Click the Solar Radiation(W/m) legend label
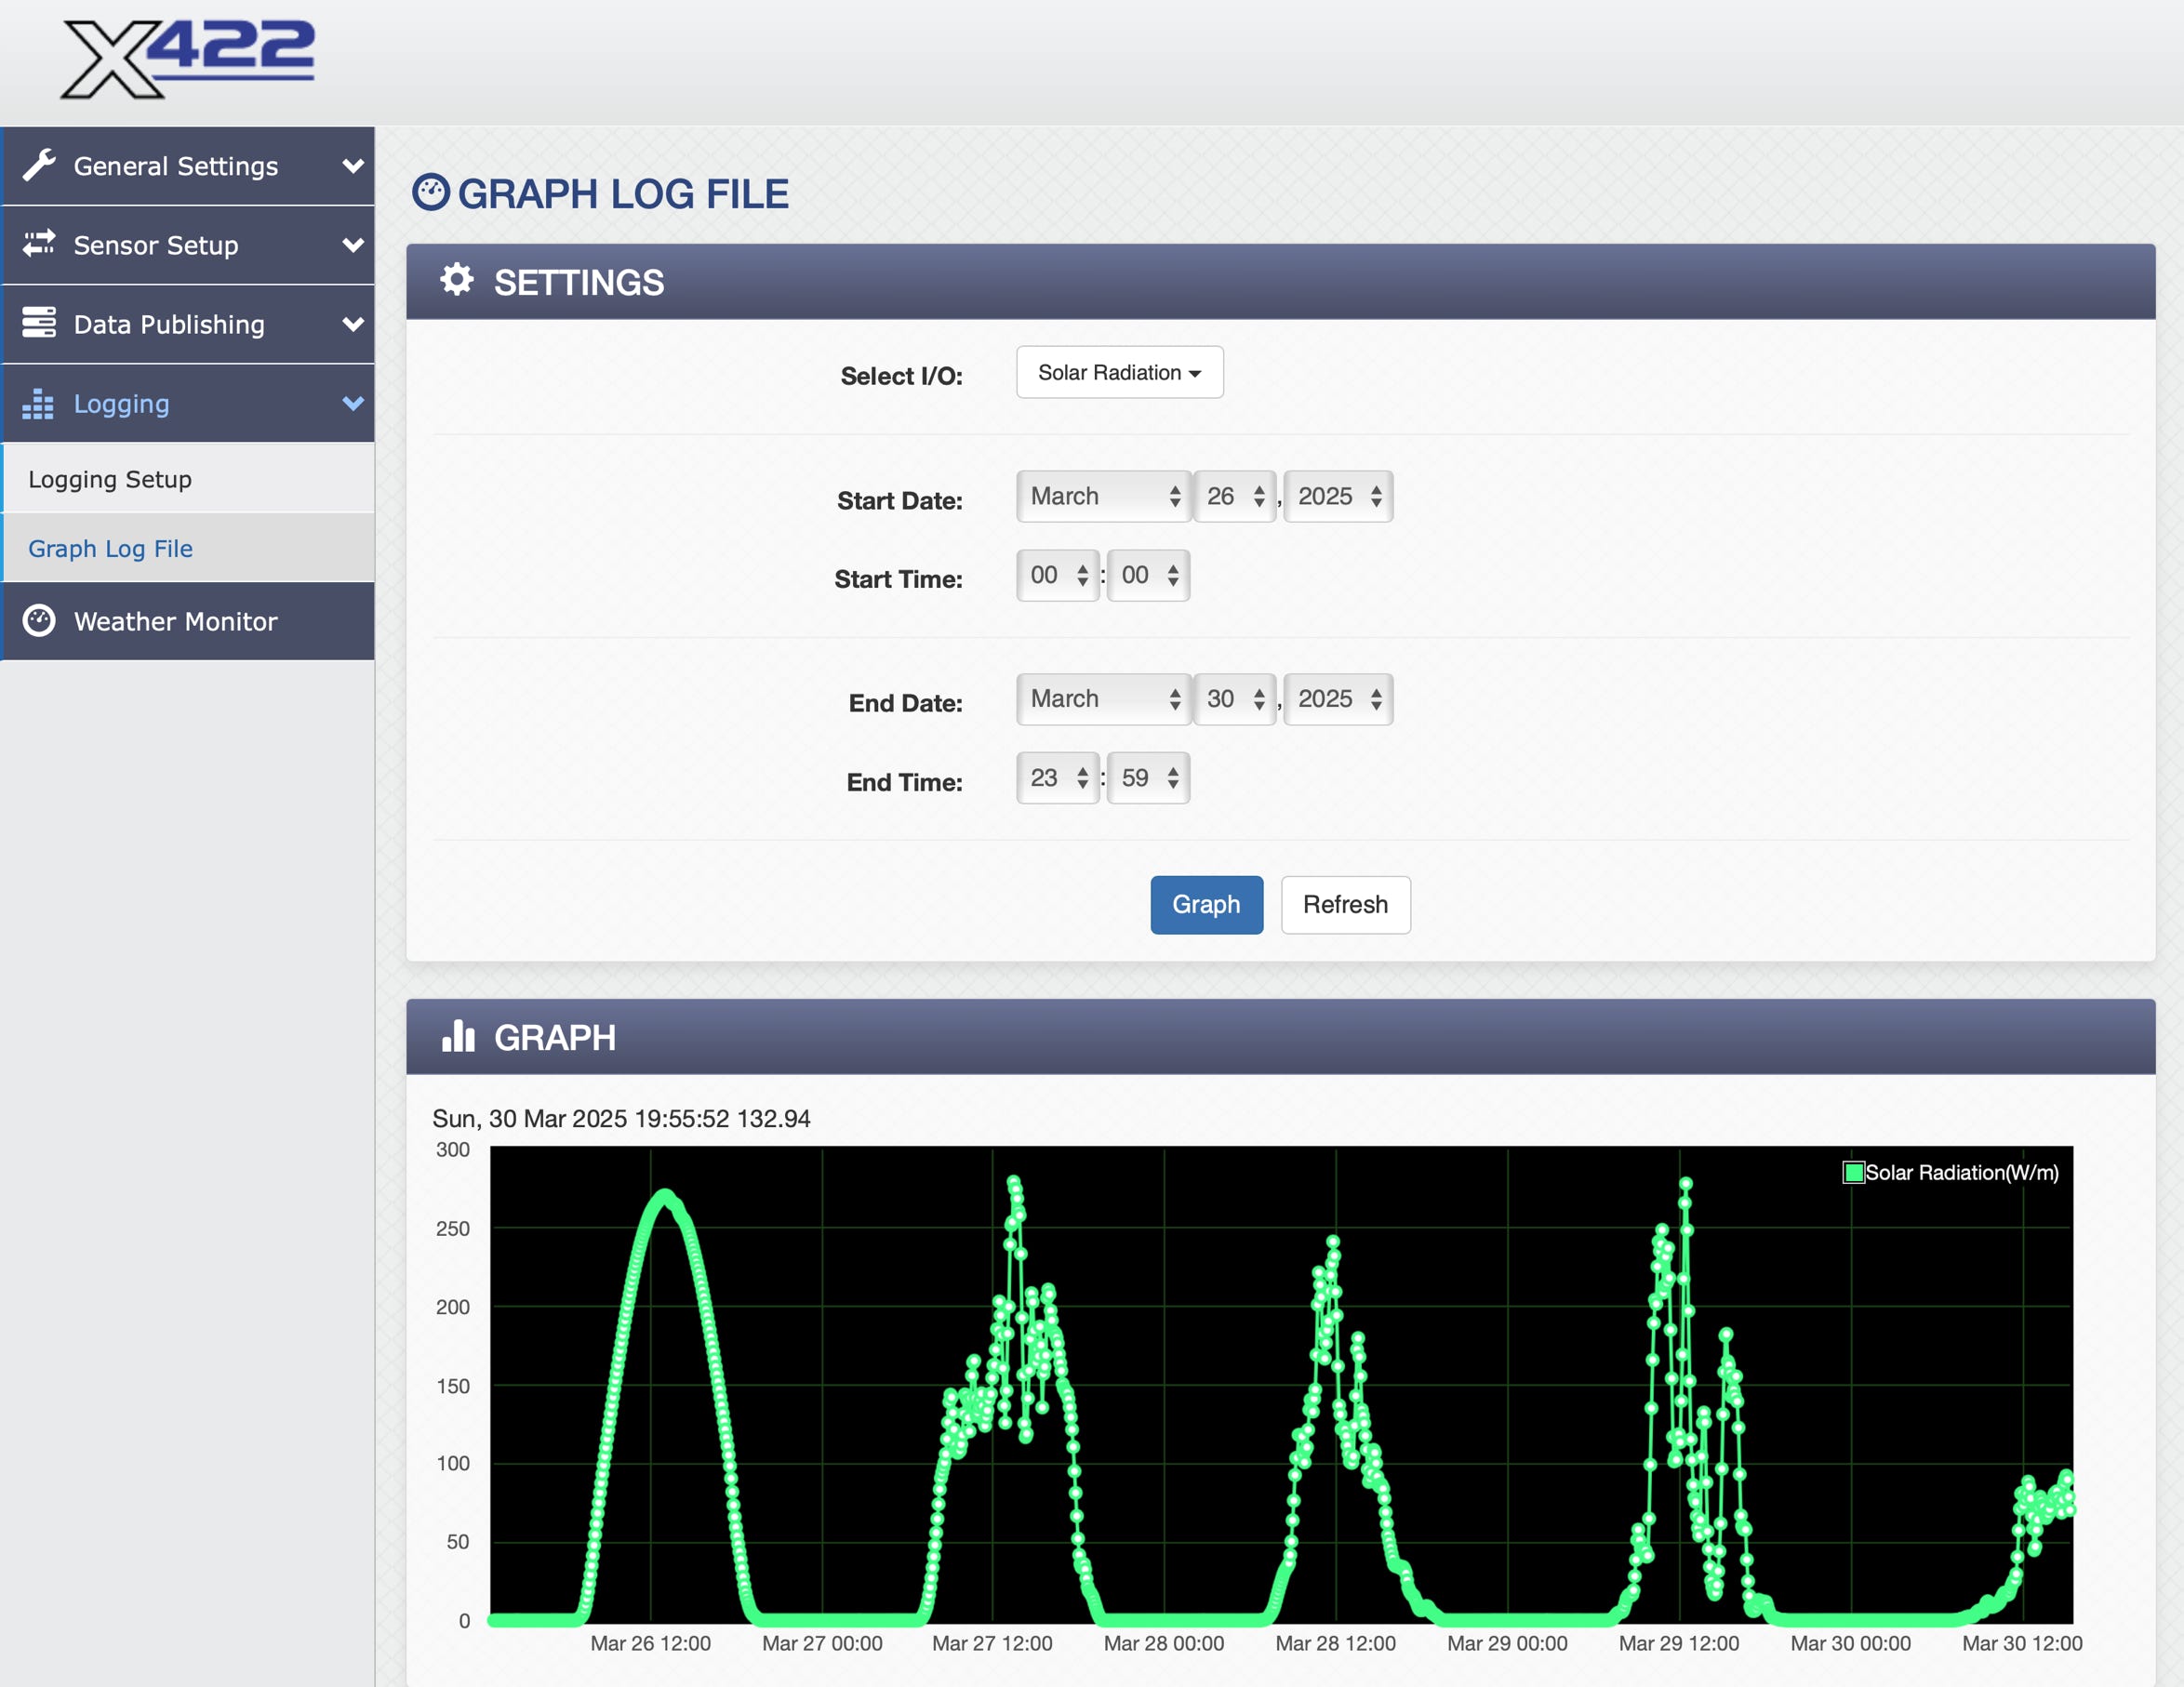The height and width of the screenshot is (1687, 2184). click(1961, 1172)
